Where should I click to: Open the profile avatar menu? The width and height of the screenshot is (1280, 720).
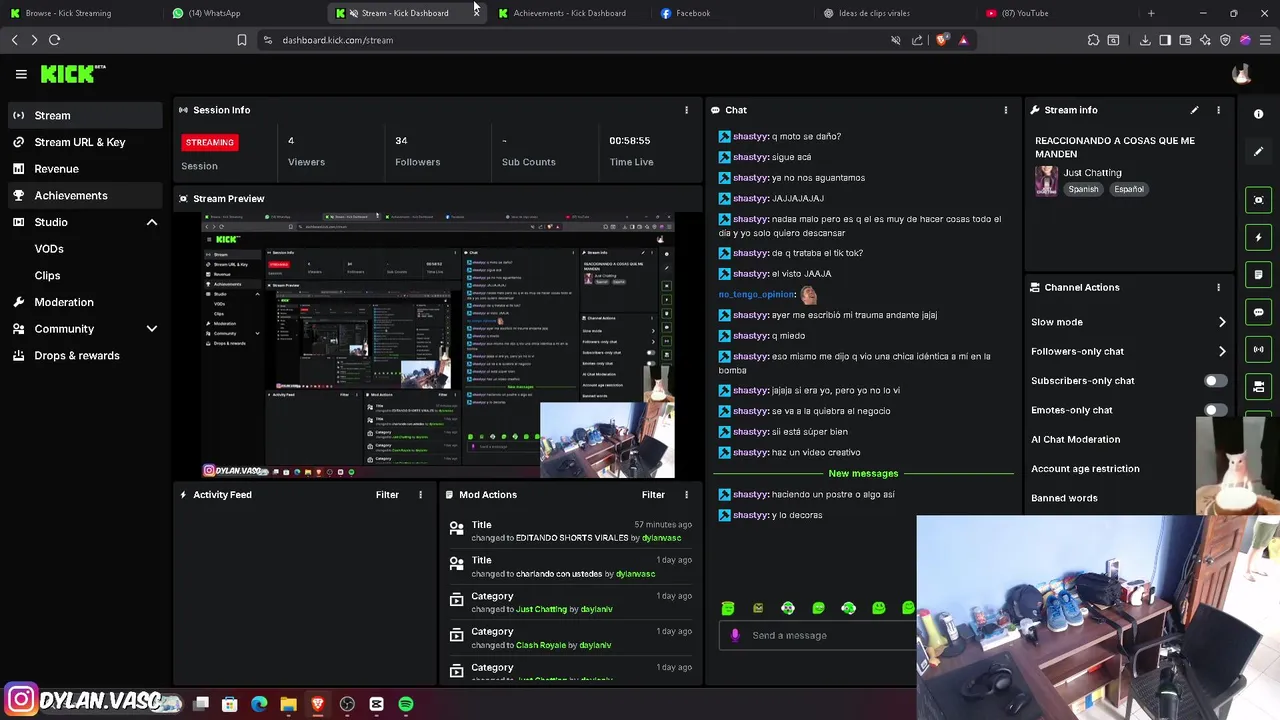[x=1242, y=74]
